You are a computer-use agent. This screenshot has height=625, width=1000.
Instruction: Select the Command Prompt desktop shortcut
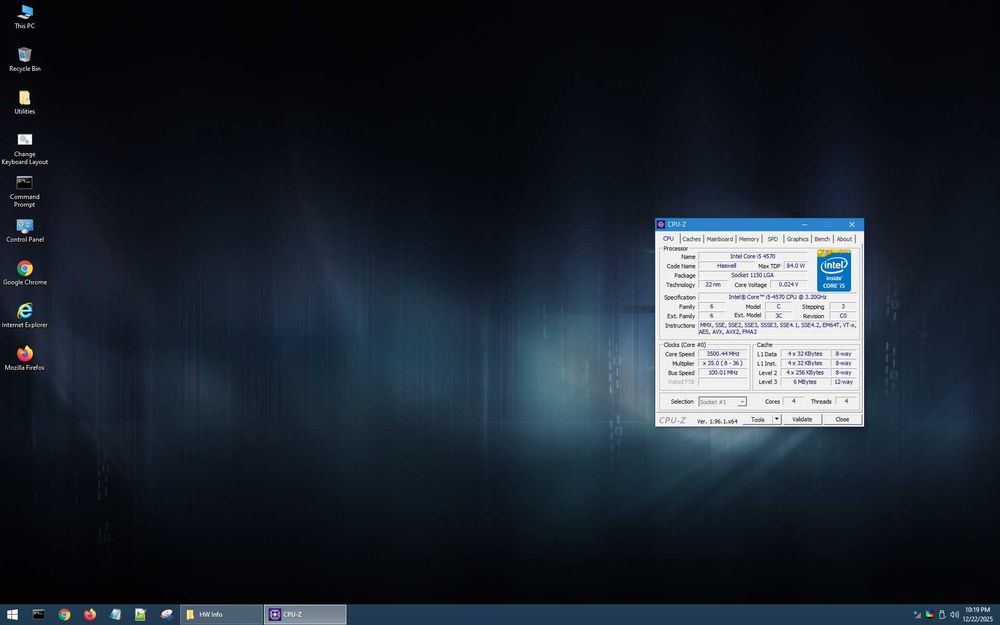(25, 191)
